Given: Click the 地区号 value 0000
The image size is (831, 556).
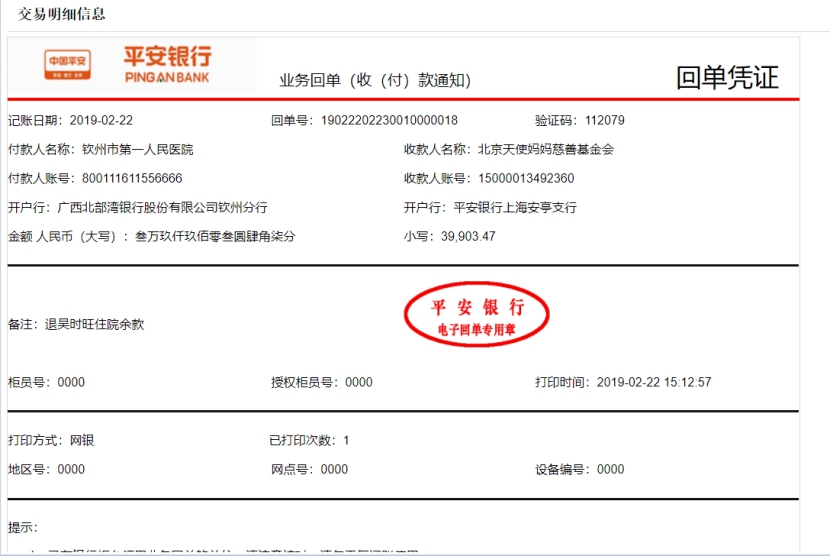Looking at the screenshot, I should pos(71,469).
